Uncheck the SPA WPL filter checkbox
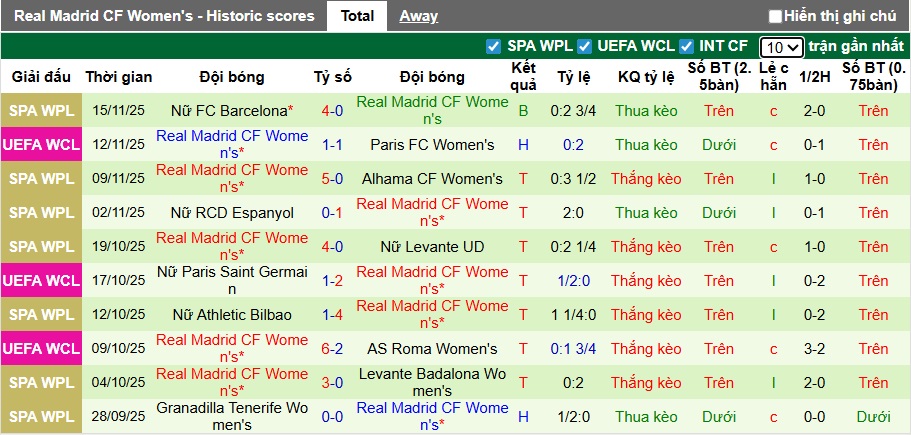The width and height of the screenshot is (911, 435). click(493, 46)
